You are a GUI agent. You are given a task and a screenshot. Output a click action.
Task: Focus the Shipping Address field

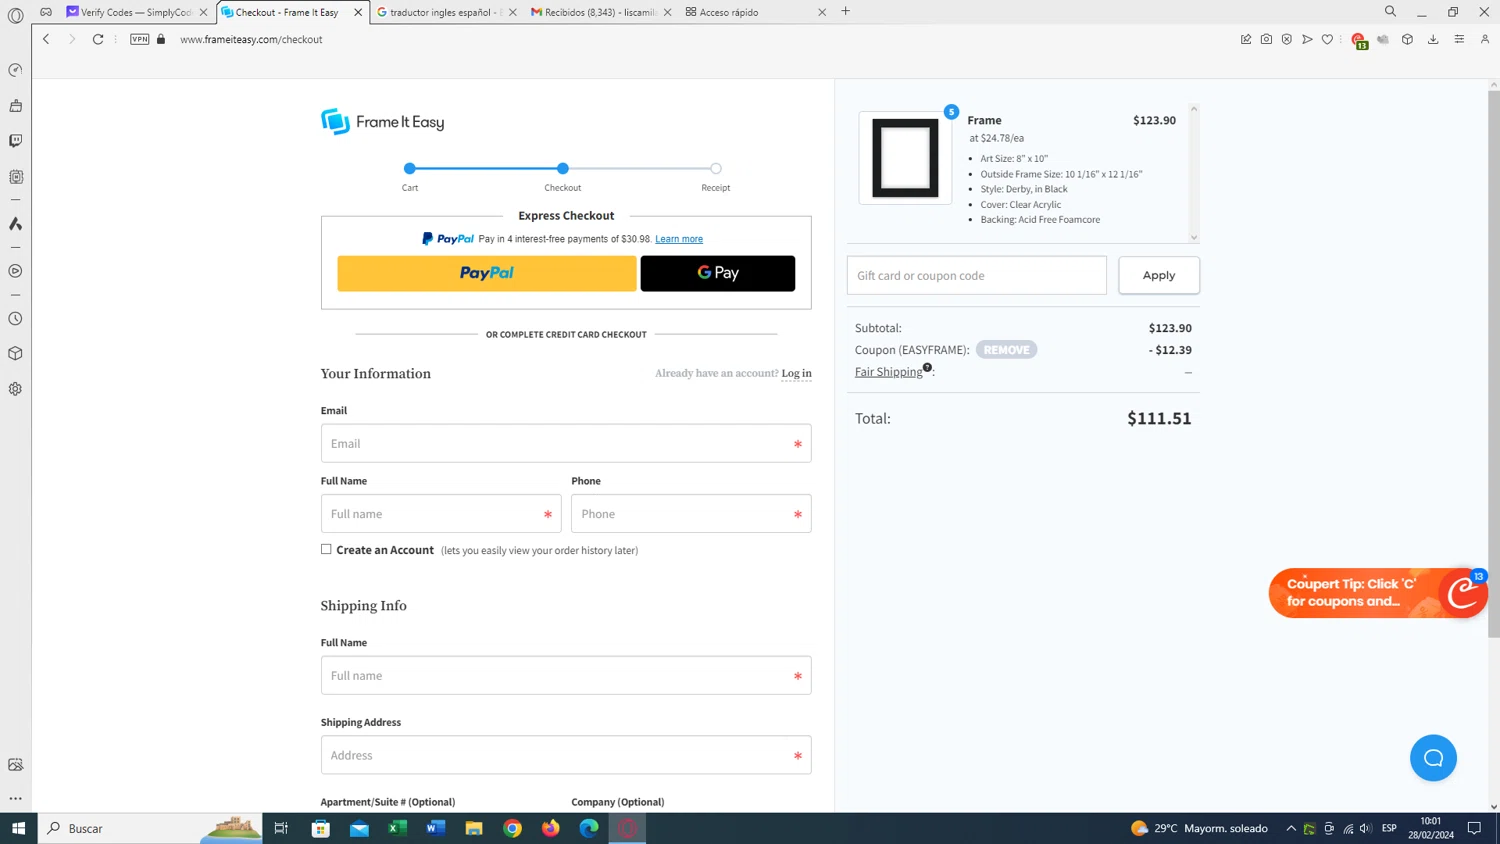point(566,755)
